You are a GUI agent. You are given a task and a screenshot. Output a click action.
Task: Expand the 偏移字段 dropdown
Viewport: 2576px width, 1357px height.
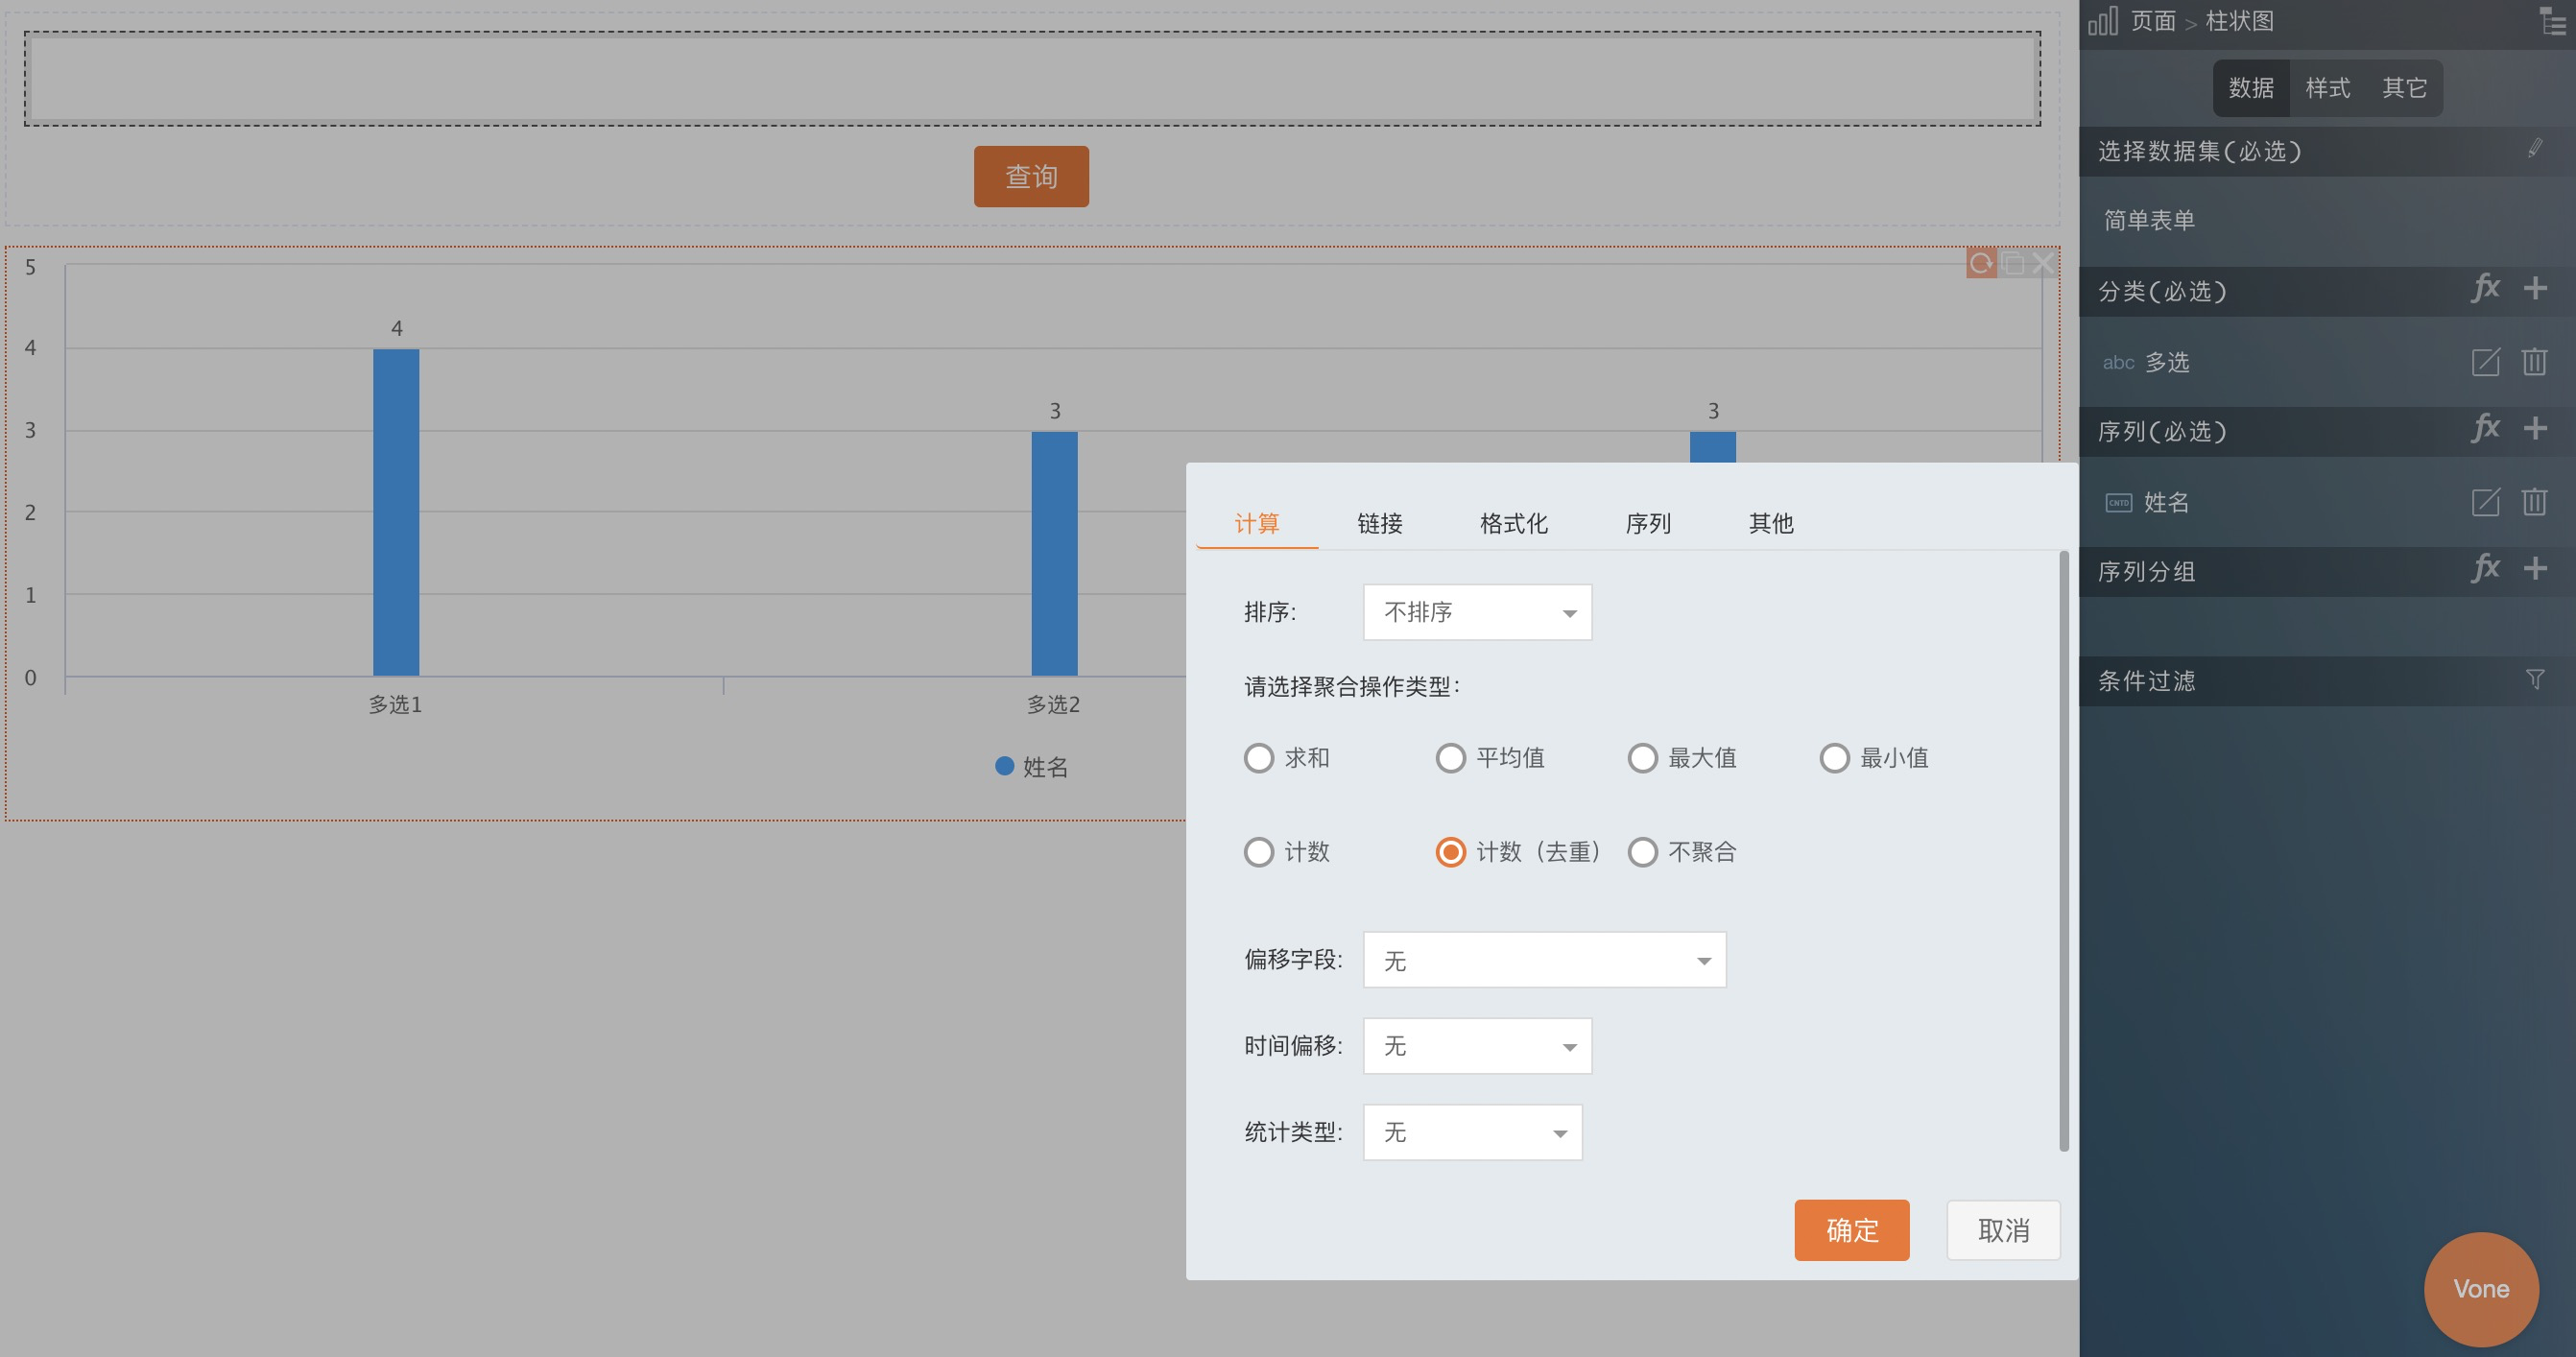[x=1544, y=960]
